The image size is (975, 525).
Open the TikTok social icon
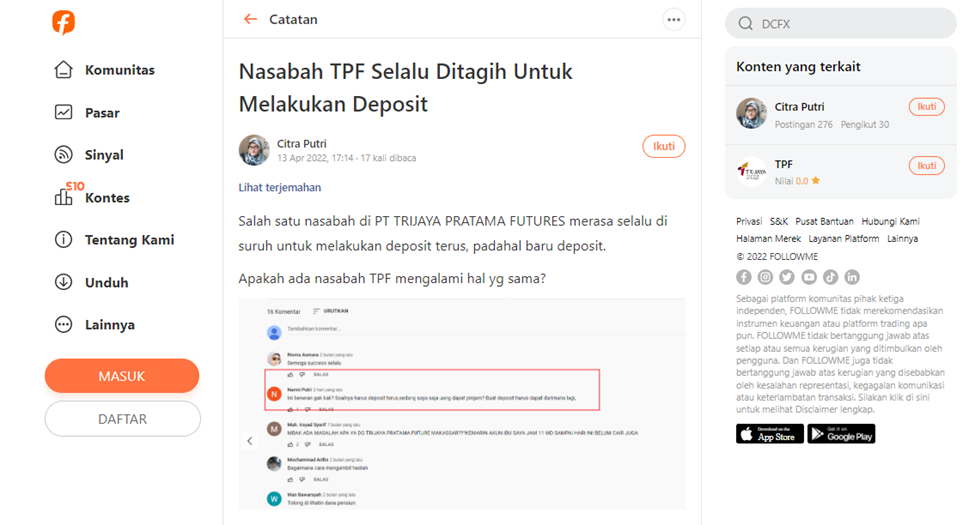(x=830, y=277)
